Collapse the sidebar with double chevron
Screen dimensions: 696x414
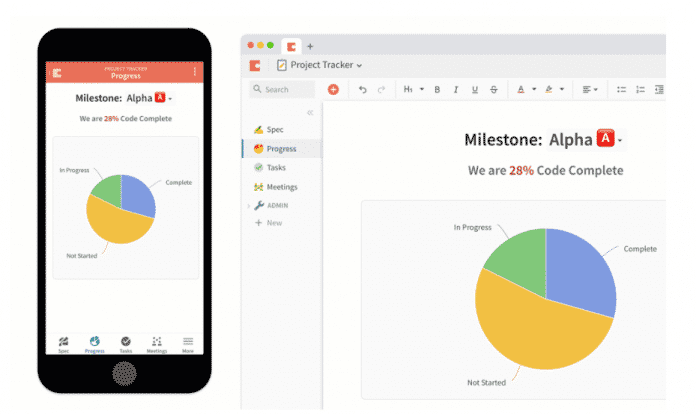(309, 112)
